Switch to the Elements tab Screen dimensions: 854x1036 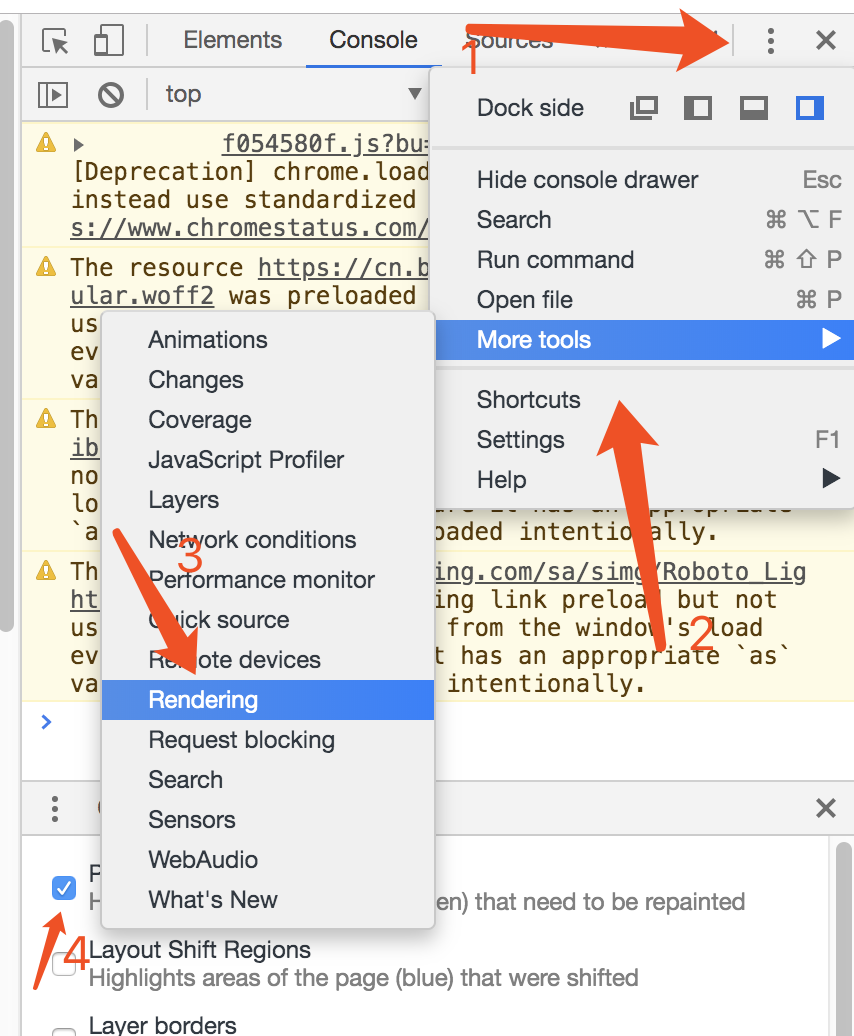pyautogui.click(x=232, y=40)
